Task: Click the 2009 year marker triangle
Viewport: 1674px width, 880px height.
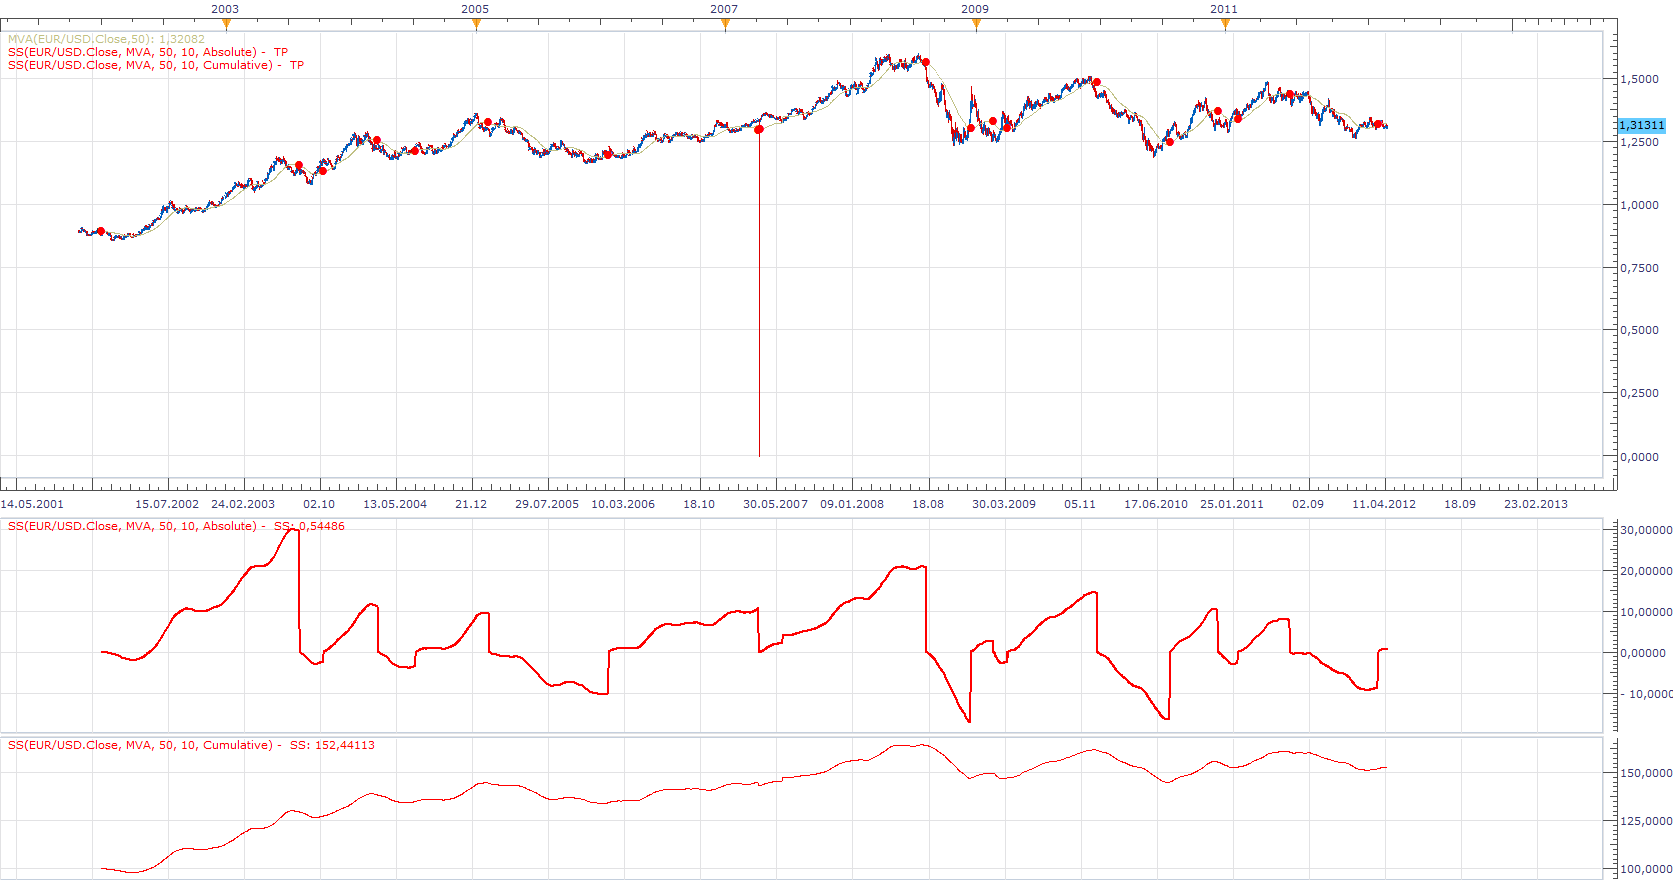Action: [976, 25]
